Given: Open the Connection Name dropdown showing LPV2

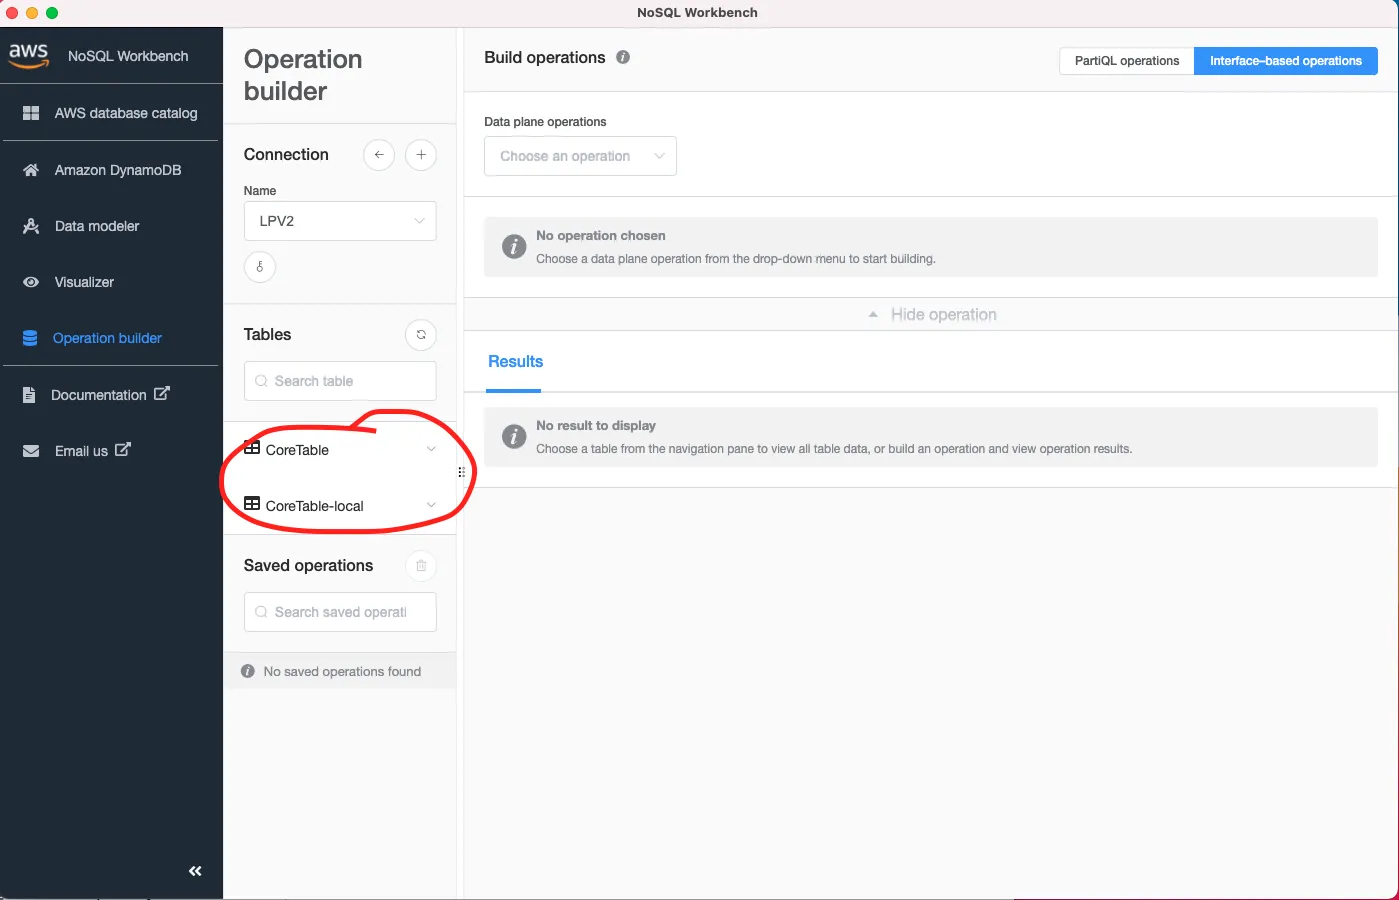Looking at the screenshot, I should click(340, 221).
